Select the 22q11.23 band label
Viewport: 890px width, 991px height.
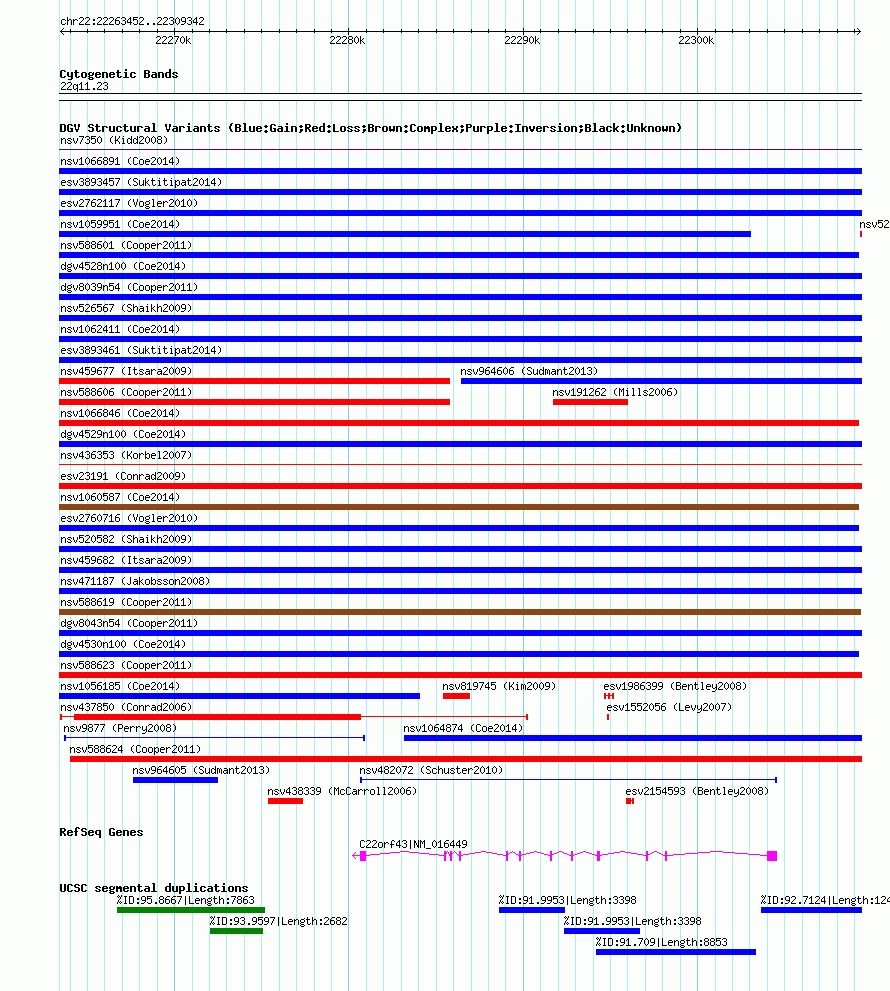tap(84, 87)
